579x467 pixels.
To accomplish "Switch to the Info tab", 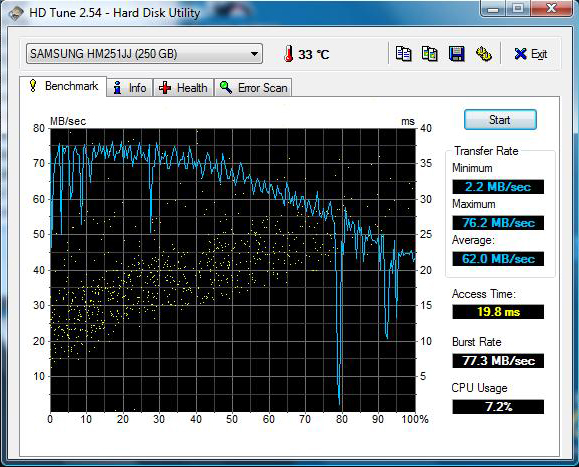I will click(x=130, y=88).
